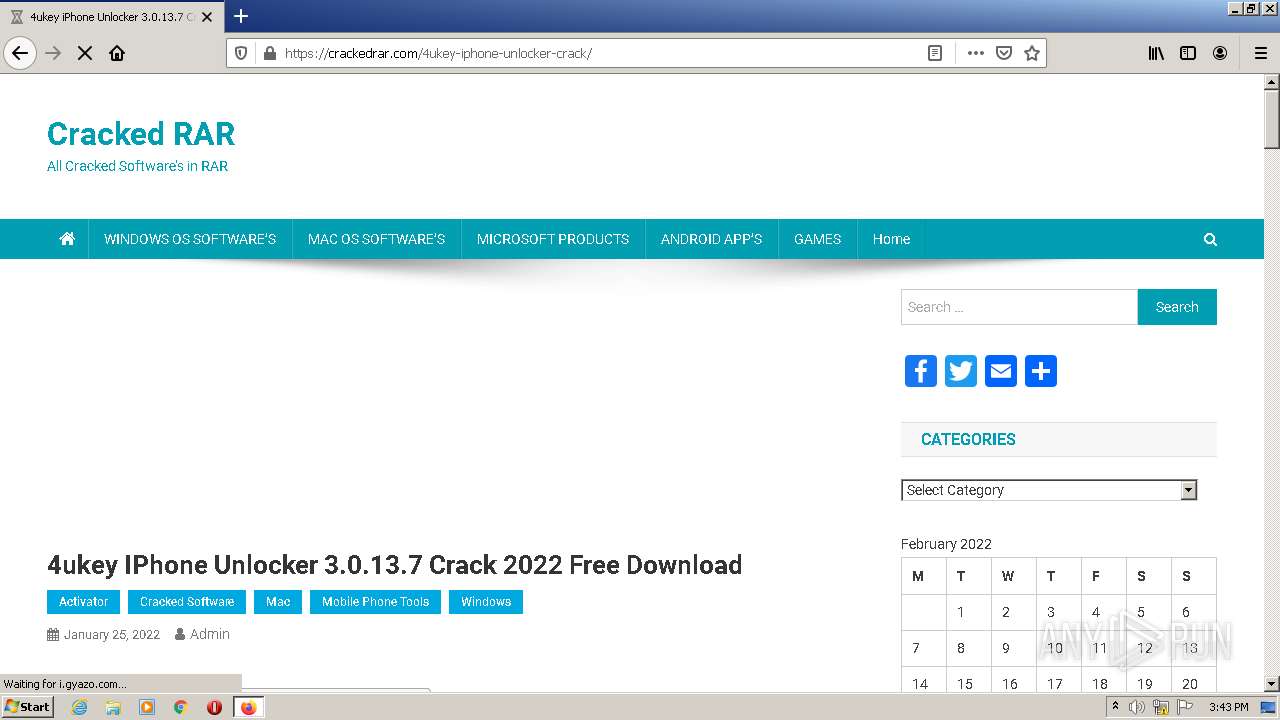Image resolution: width=1280 pixels, height=720 pixels.
Task: Click the site home icon in nav bar
Action: point(67,239)
